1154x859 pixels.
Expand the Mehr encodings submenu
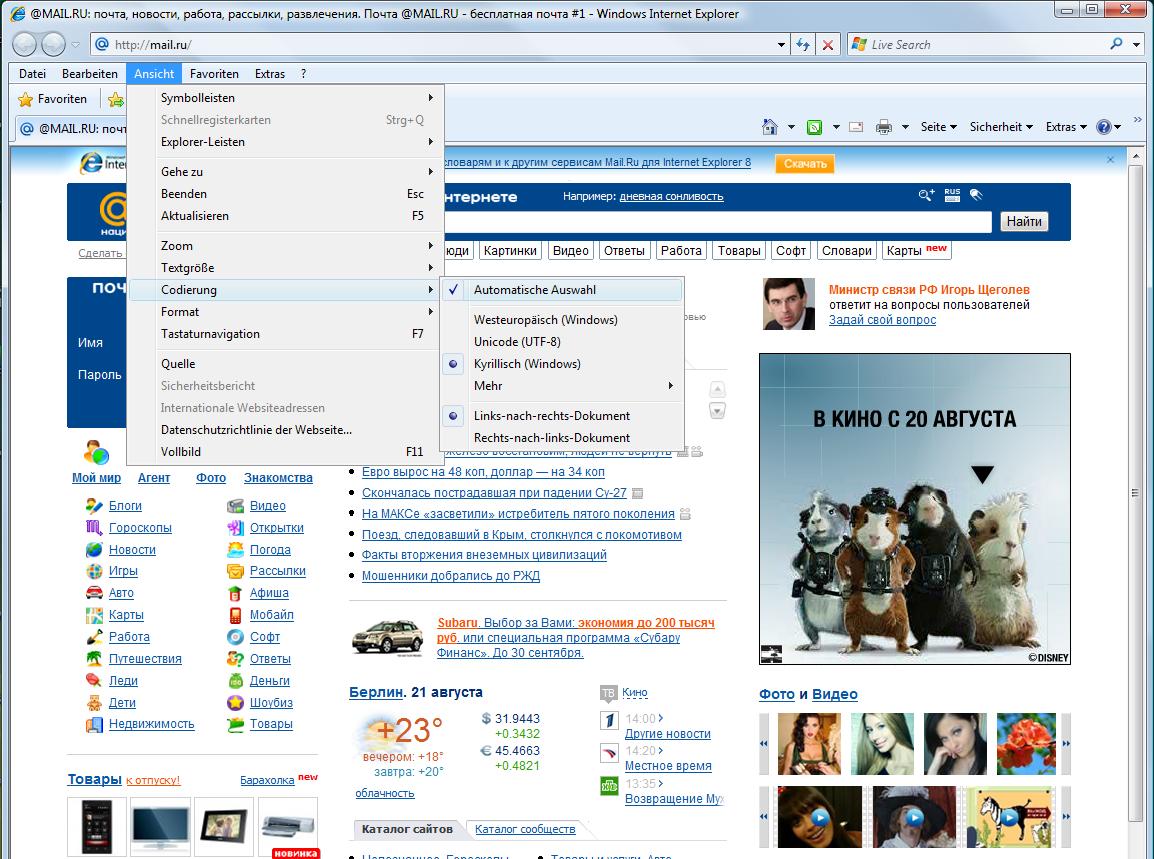562,386
